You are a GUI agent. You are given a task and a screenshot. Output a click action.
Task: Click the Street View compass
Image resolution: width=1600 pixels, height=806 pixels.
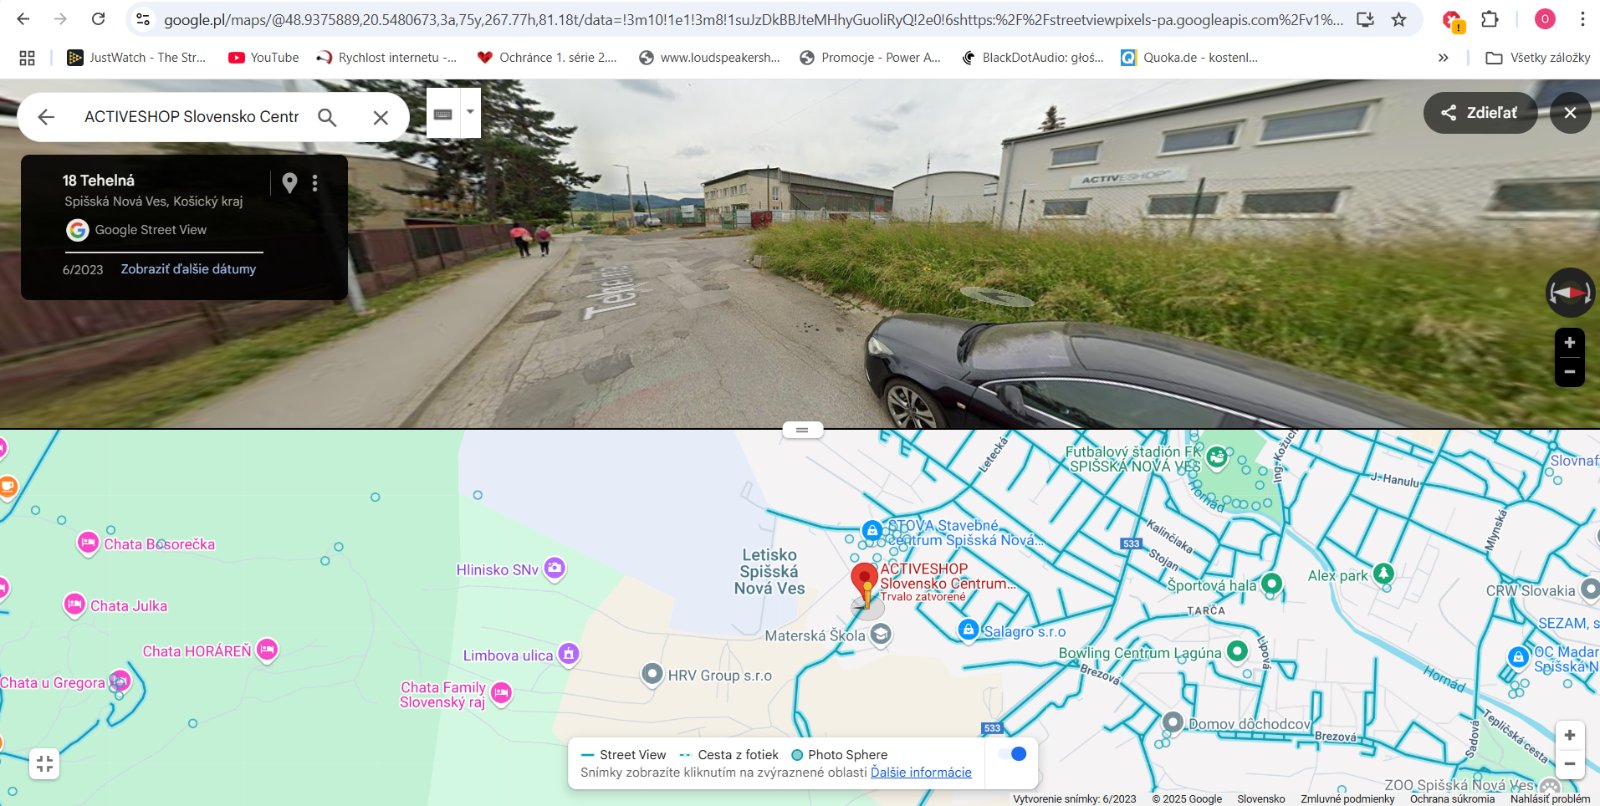(x=1570, y=293)
